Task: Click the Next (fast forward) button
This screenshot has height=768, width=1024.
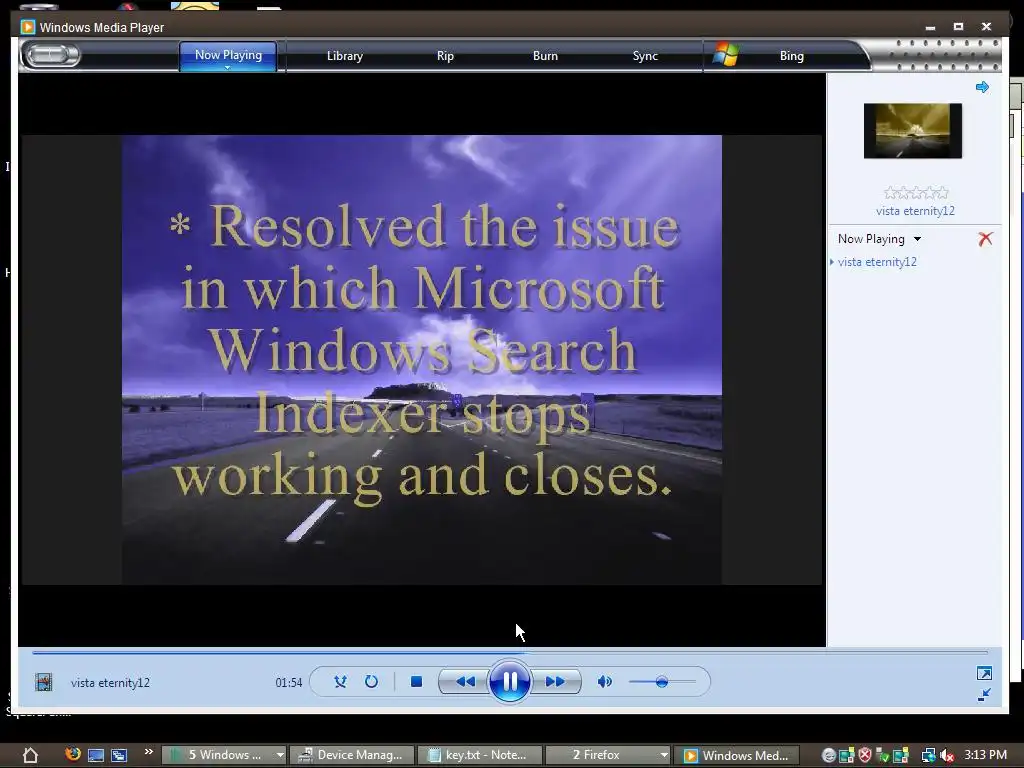Action: tap(554, 682)
